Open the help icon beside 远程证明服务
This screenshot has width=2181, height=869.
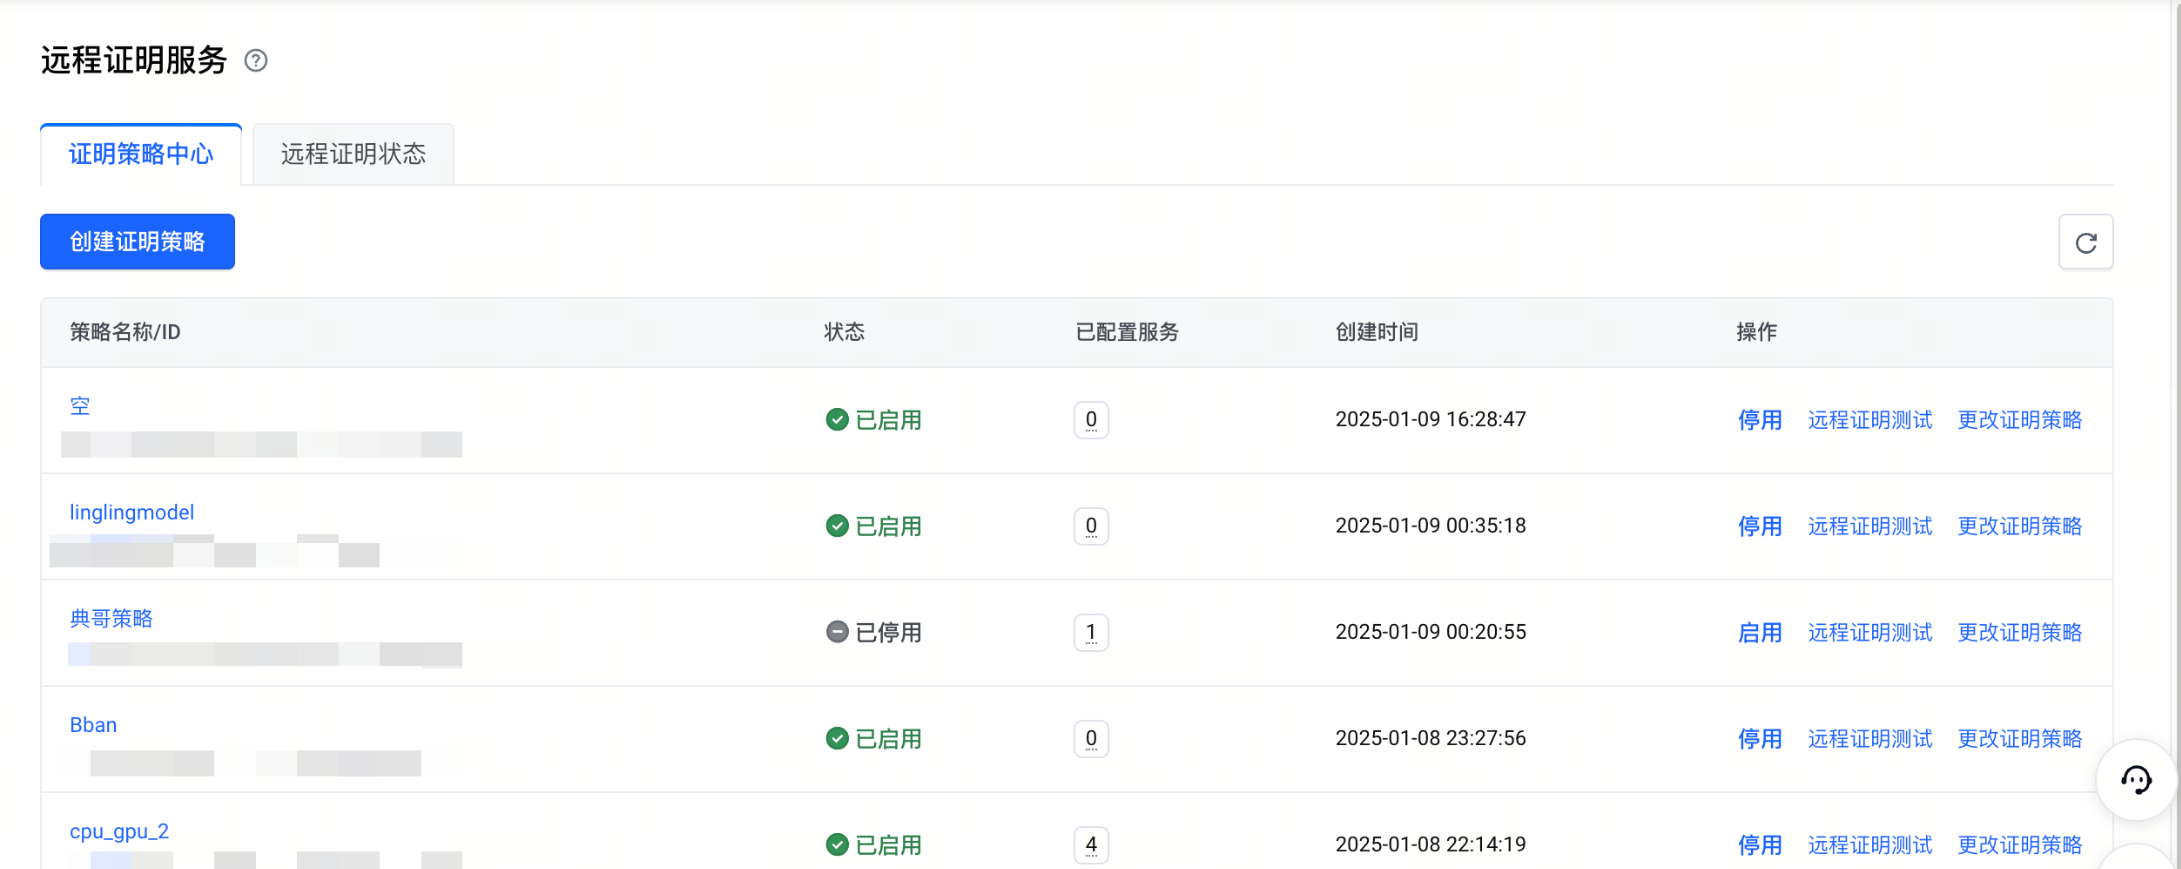(256, 61)
